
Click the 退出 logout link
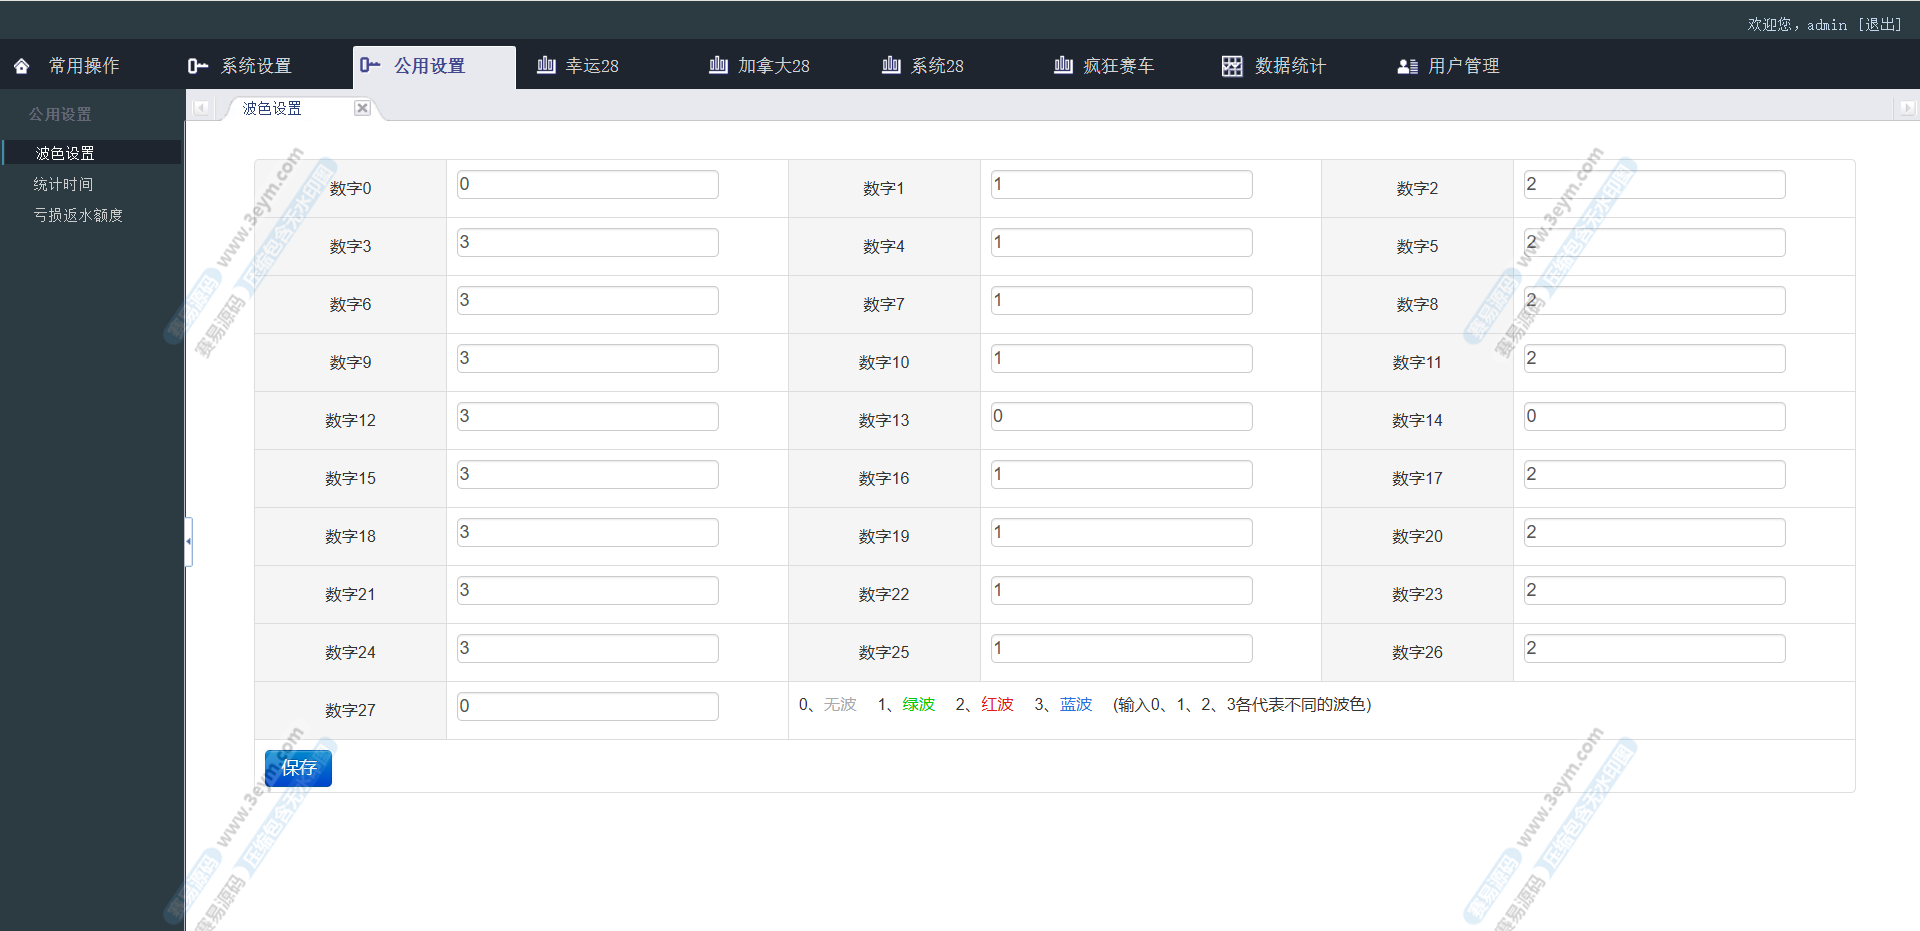click(x=1880, y=24)
